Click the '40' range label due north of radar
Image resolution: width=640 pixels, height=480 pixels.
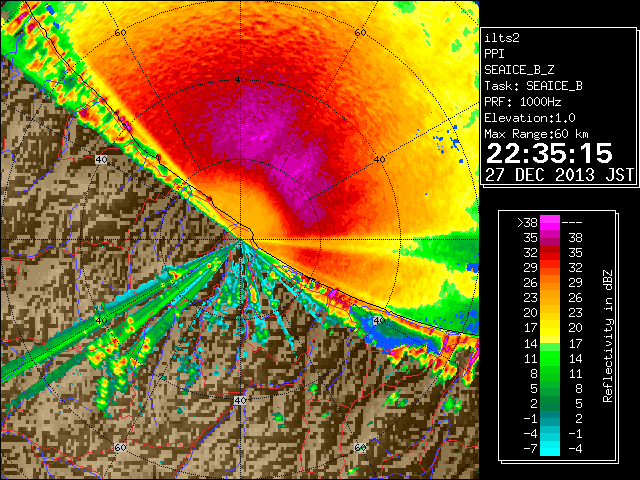pyautogui.click(x=240, y=79)
